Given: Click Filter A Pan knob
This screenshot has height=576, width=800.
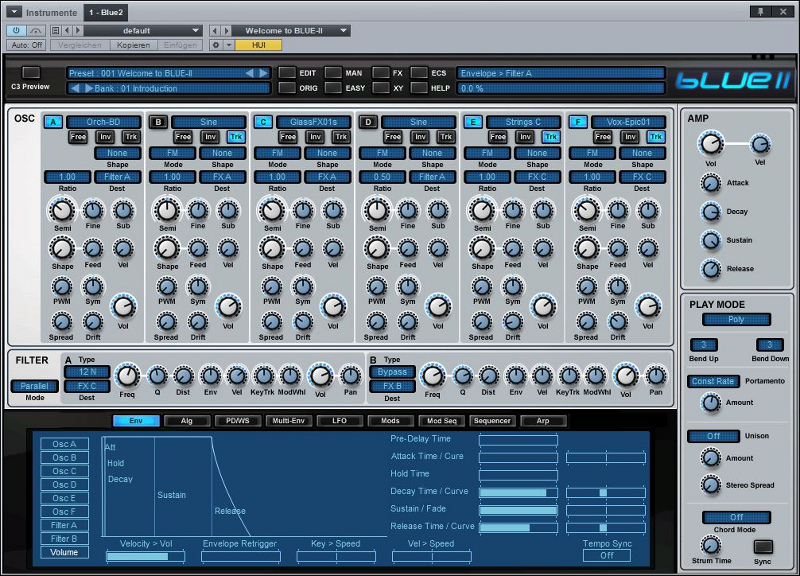Looking at the screenshot, I should coord(350,377).
